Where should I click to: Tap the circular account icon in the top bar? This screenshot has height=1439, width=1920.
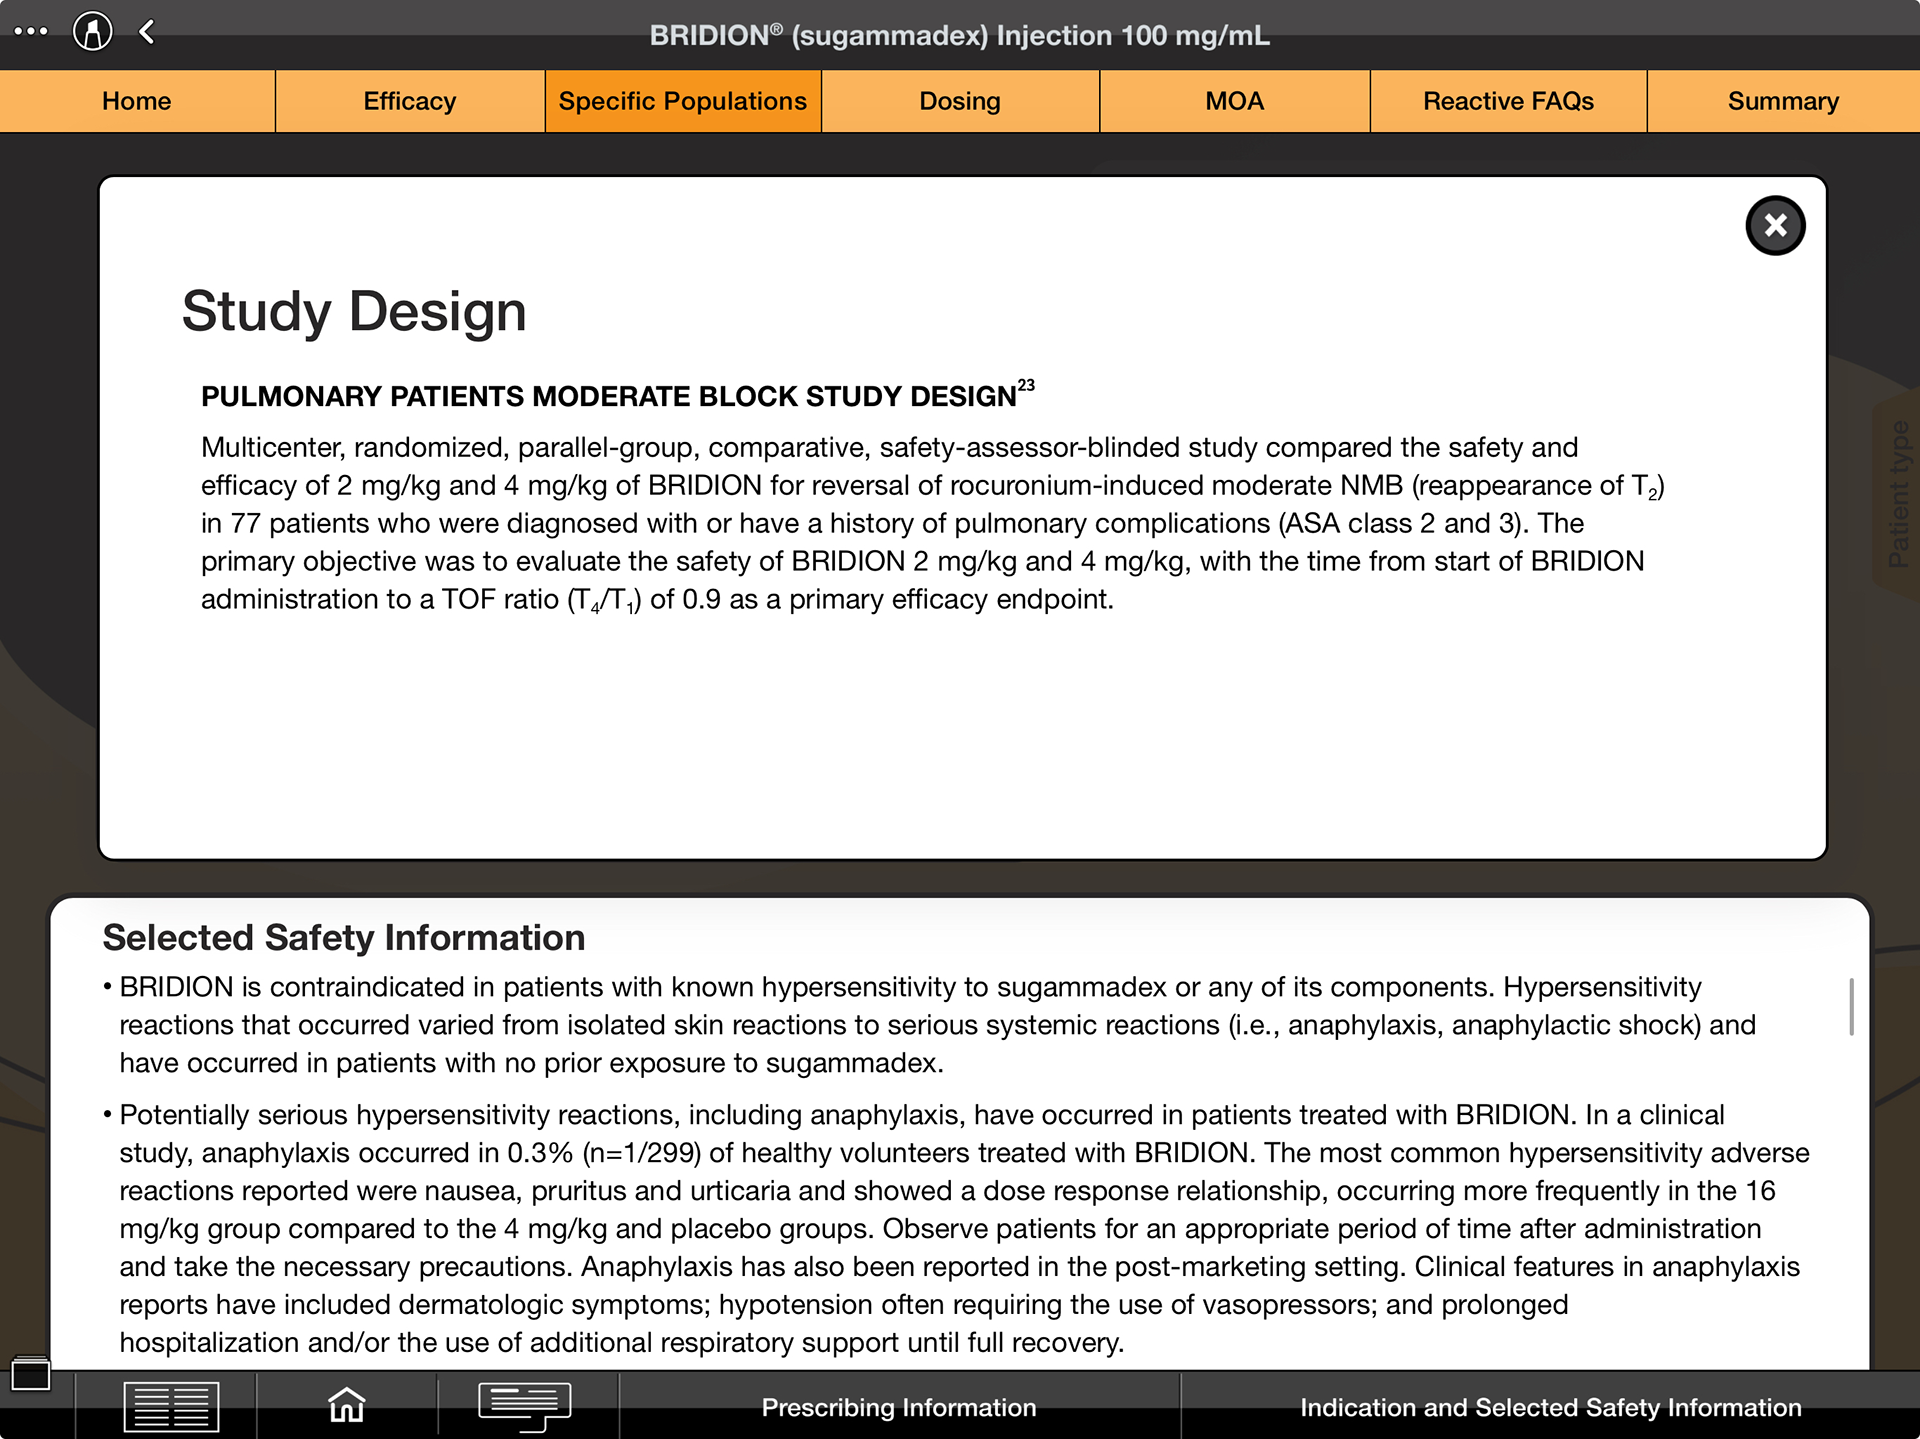pos(93,31)
